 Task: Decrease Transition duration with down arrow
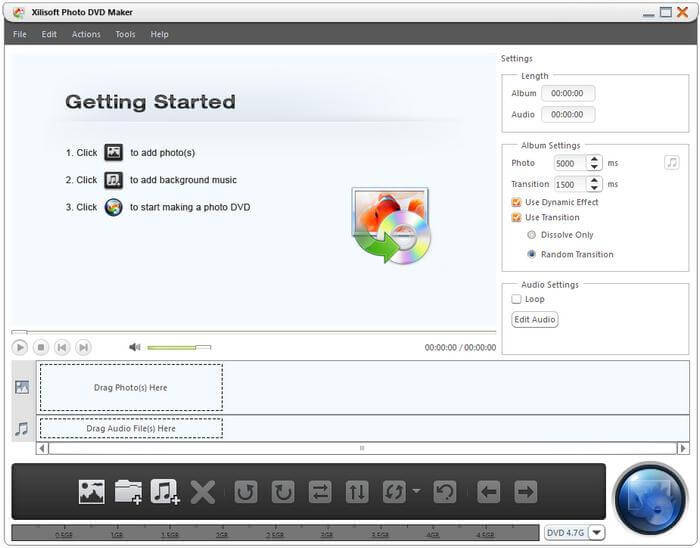(x=594, y=188)
